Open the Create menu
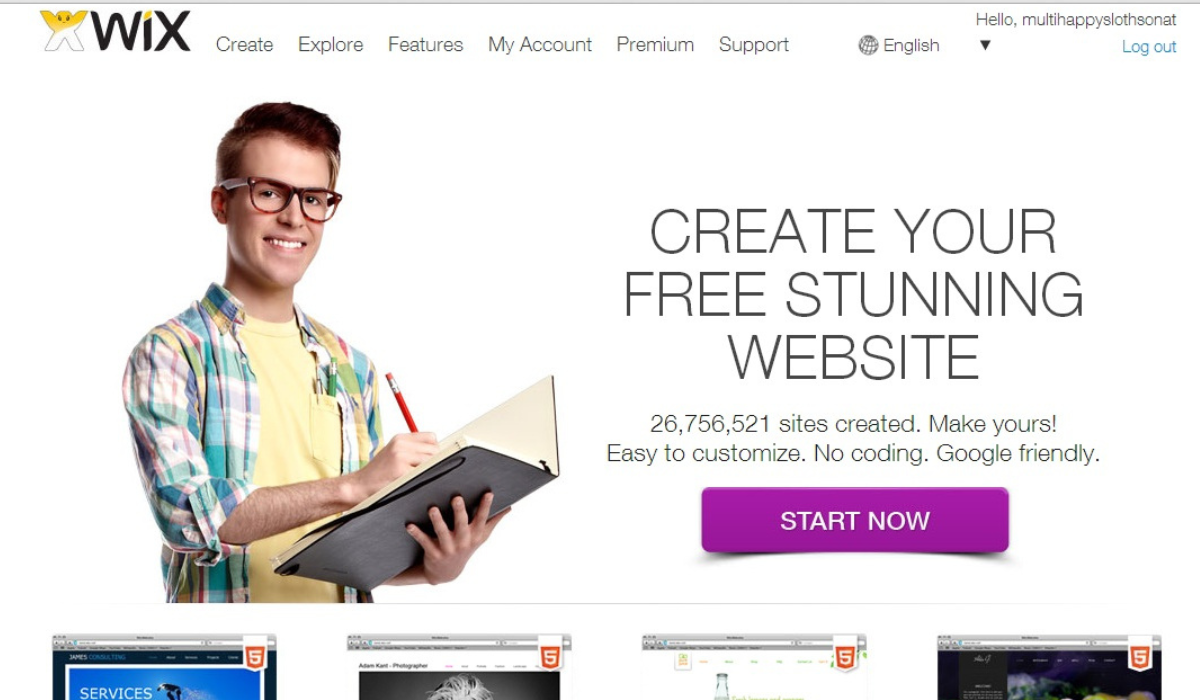 tap(244, 45)
